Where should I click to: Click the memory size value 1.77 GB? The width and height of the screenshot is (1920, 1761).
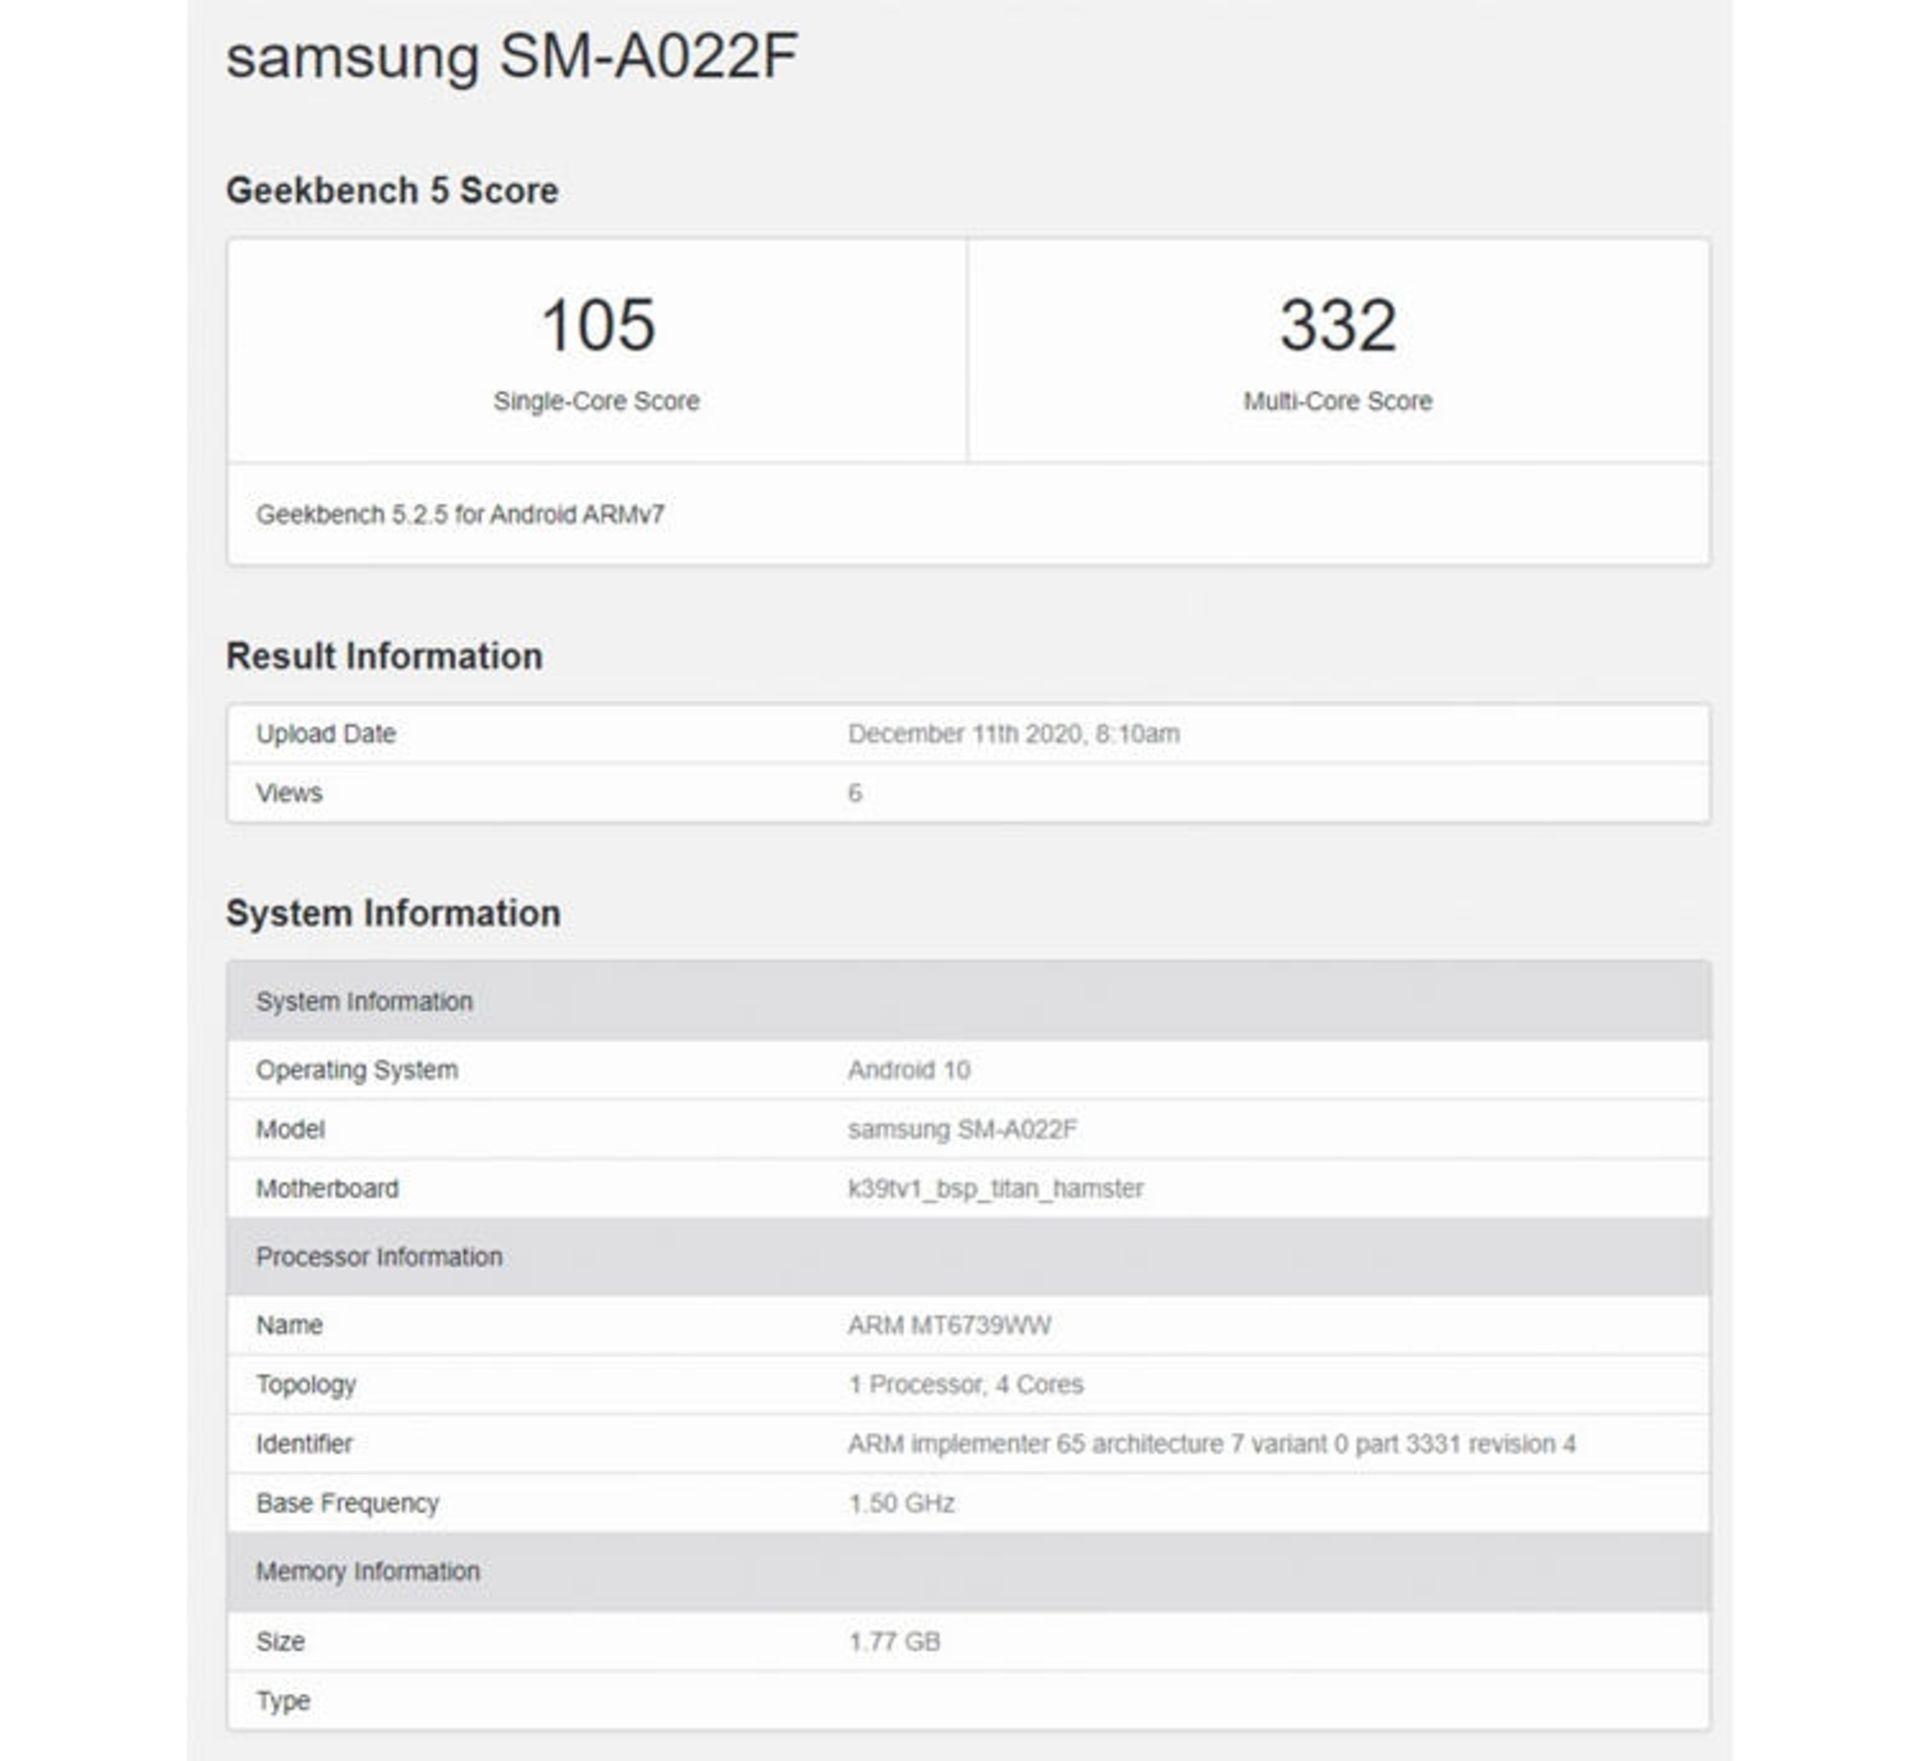coord(894,1641)
